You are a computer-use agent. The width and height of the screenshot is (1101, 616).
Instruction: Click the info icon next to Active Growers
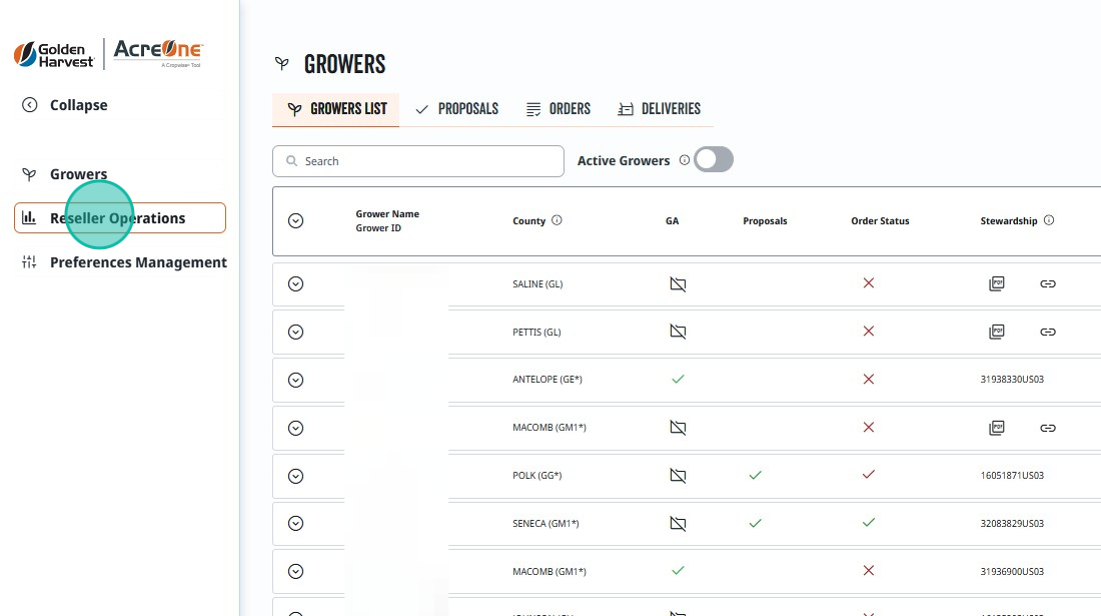coord(685,160)
